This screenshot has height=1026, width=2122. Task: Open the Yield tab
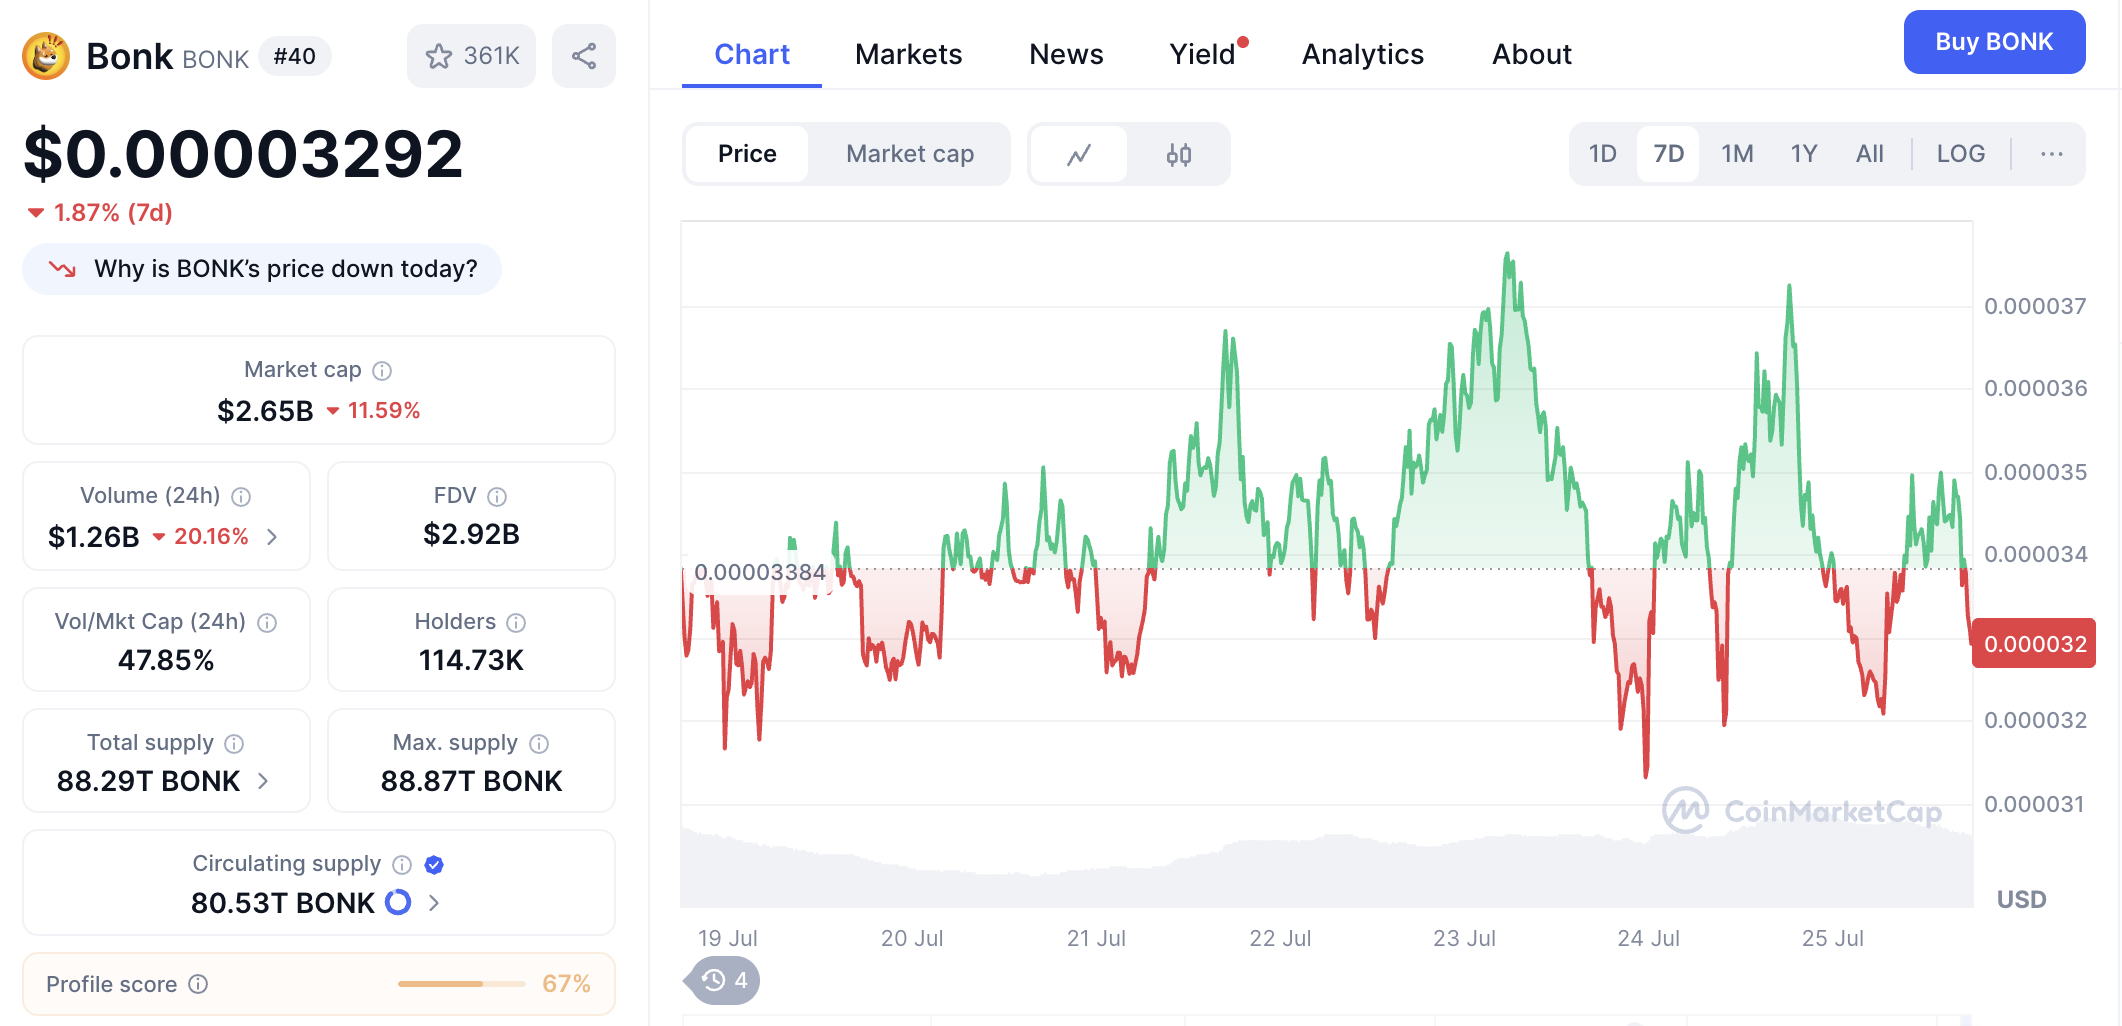click(x=1203, y=54)
